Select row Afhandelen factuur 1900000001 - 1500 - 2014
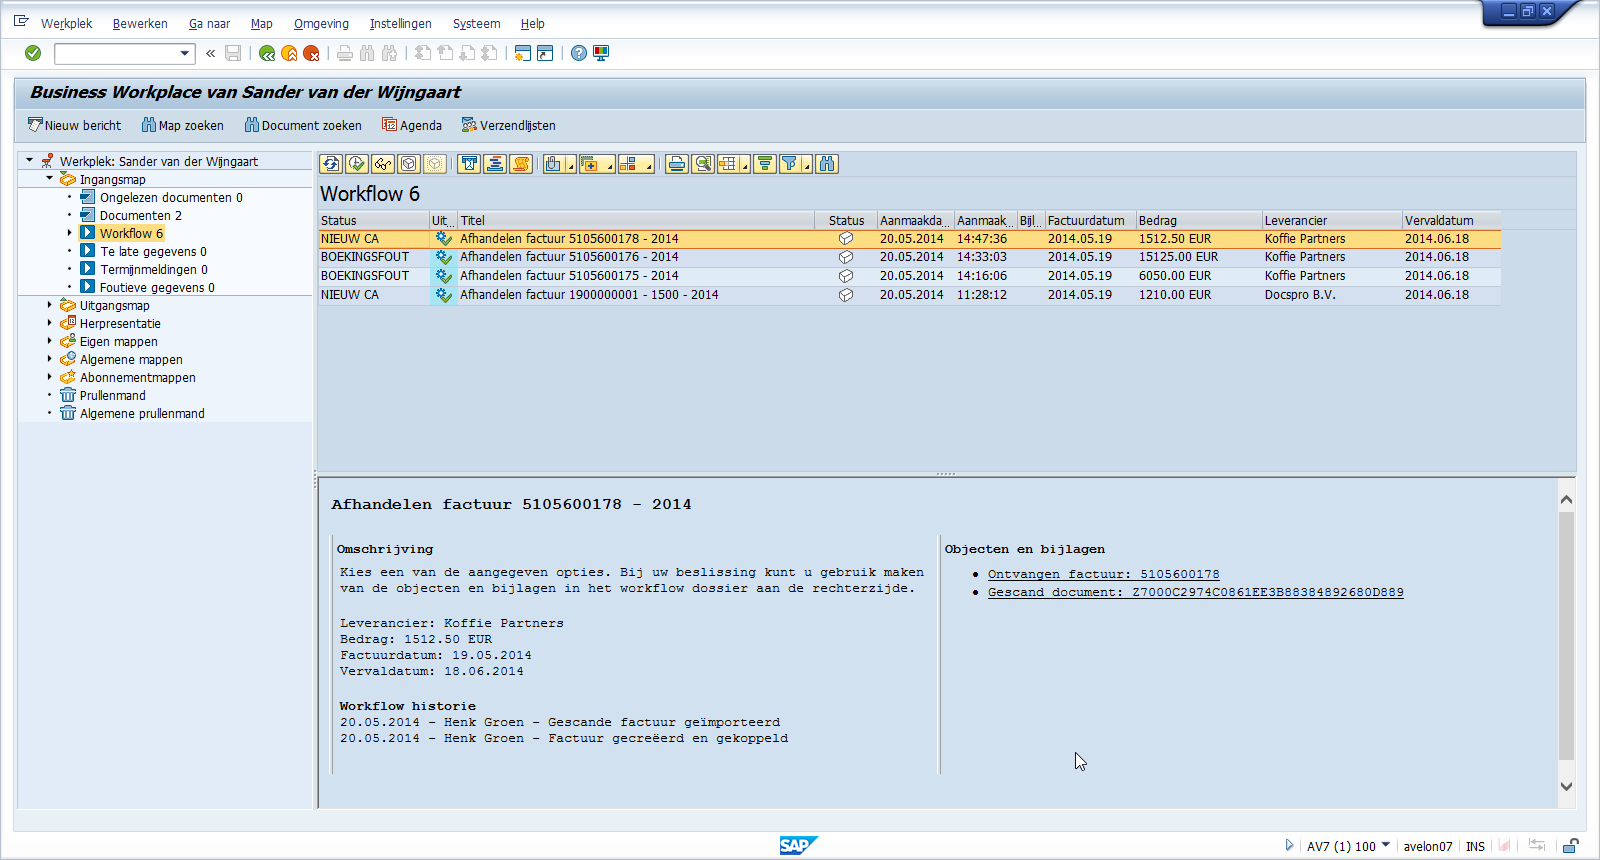 (x=909, y=295)
